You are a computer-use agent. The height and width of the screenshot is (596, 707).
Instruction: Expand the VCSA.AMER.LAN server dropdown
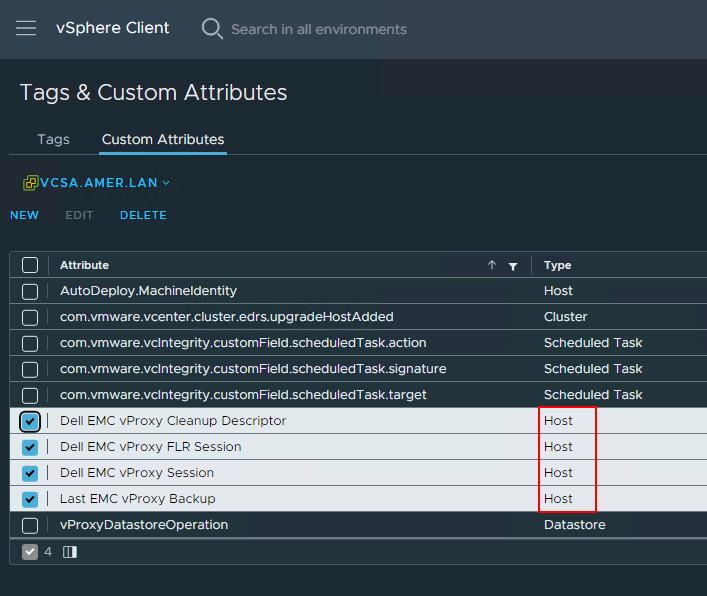point(166,183)
